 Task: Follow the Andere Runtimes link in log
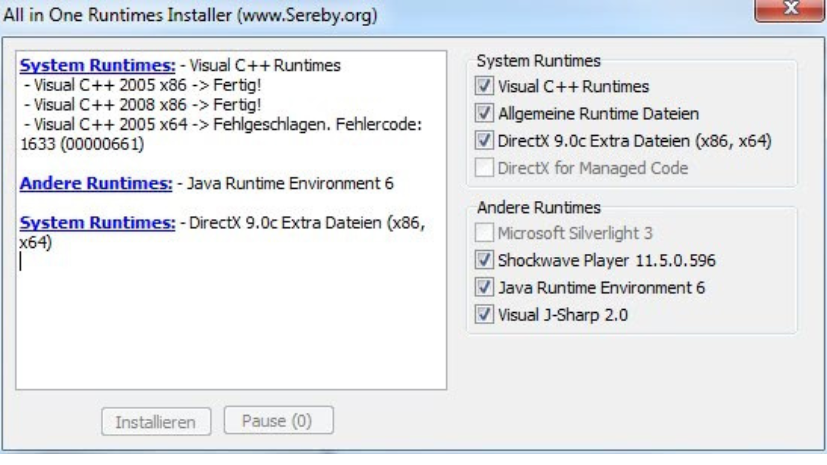tap(96, 184)
